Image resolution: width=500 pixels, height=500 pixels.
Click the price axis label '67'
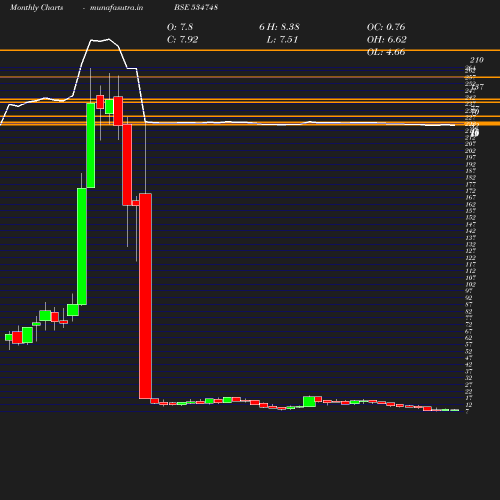[469, 331]
